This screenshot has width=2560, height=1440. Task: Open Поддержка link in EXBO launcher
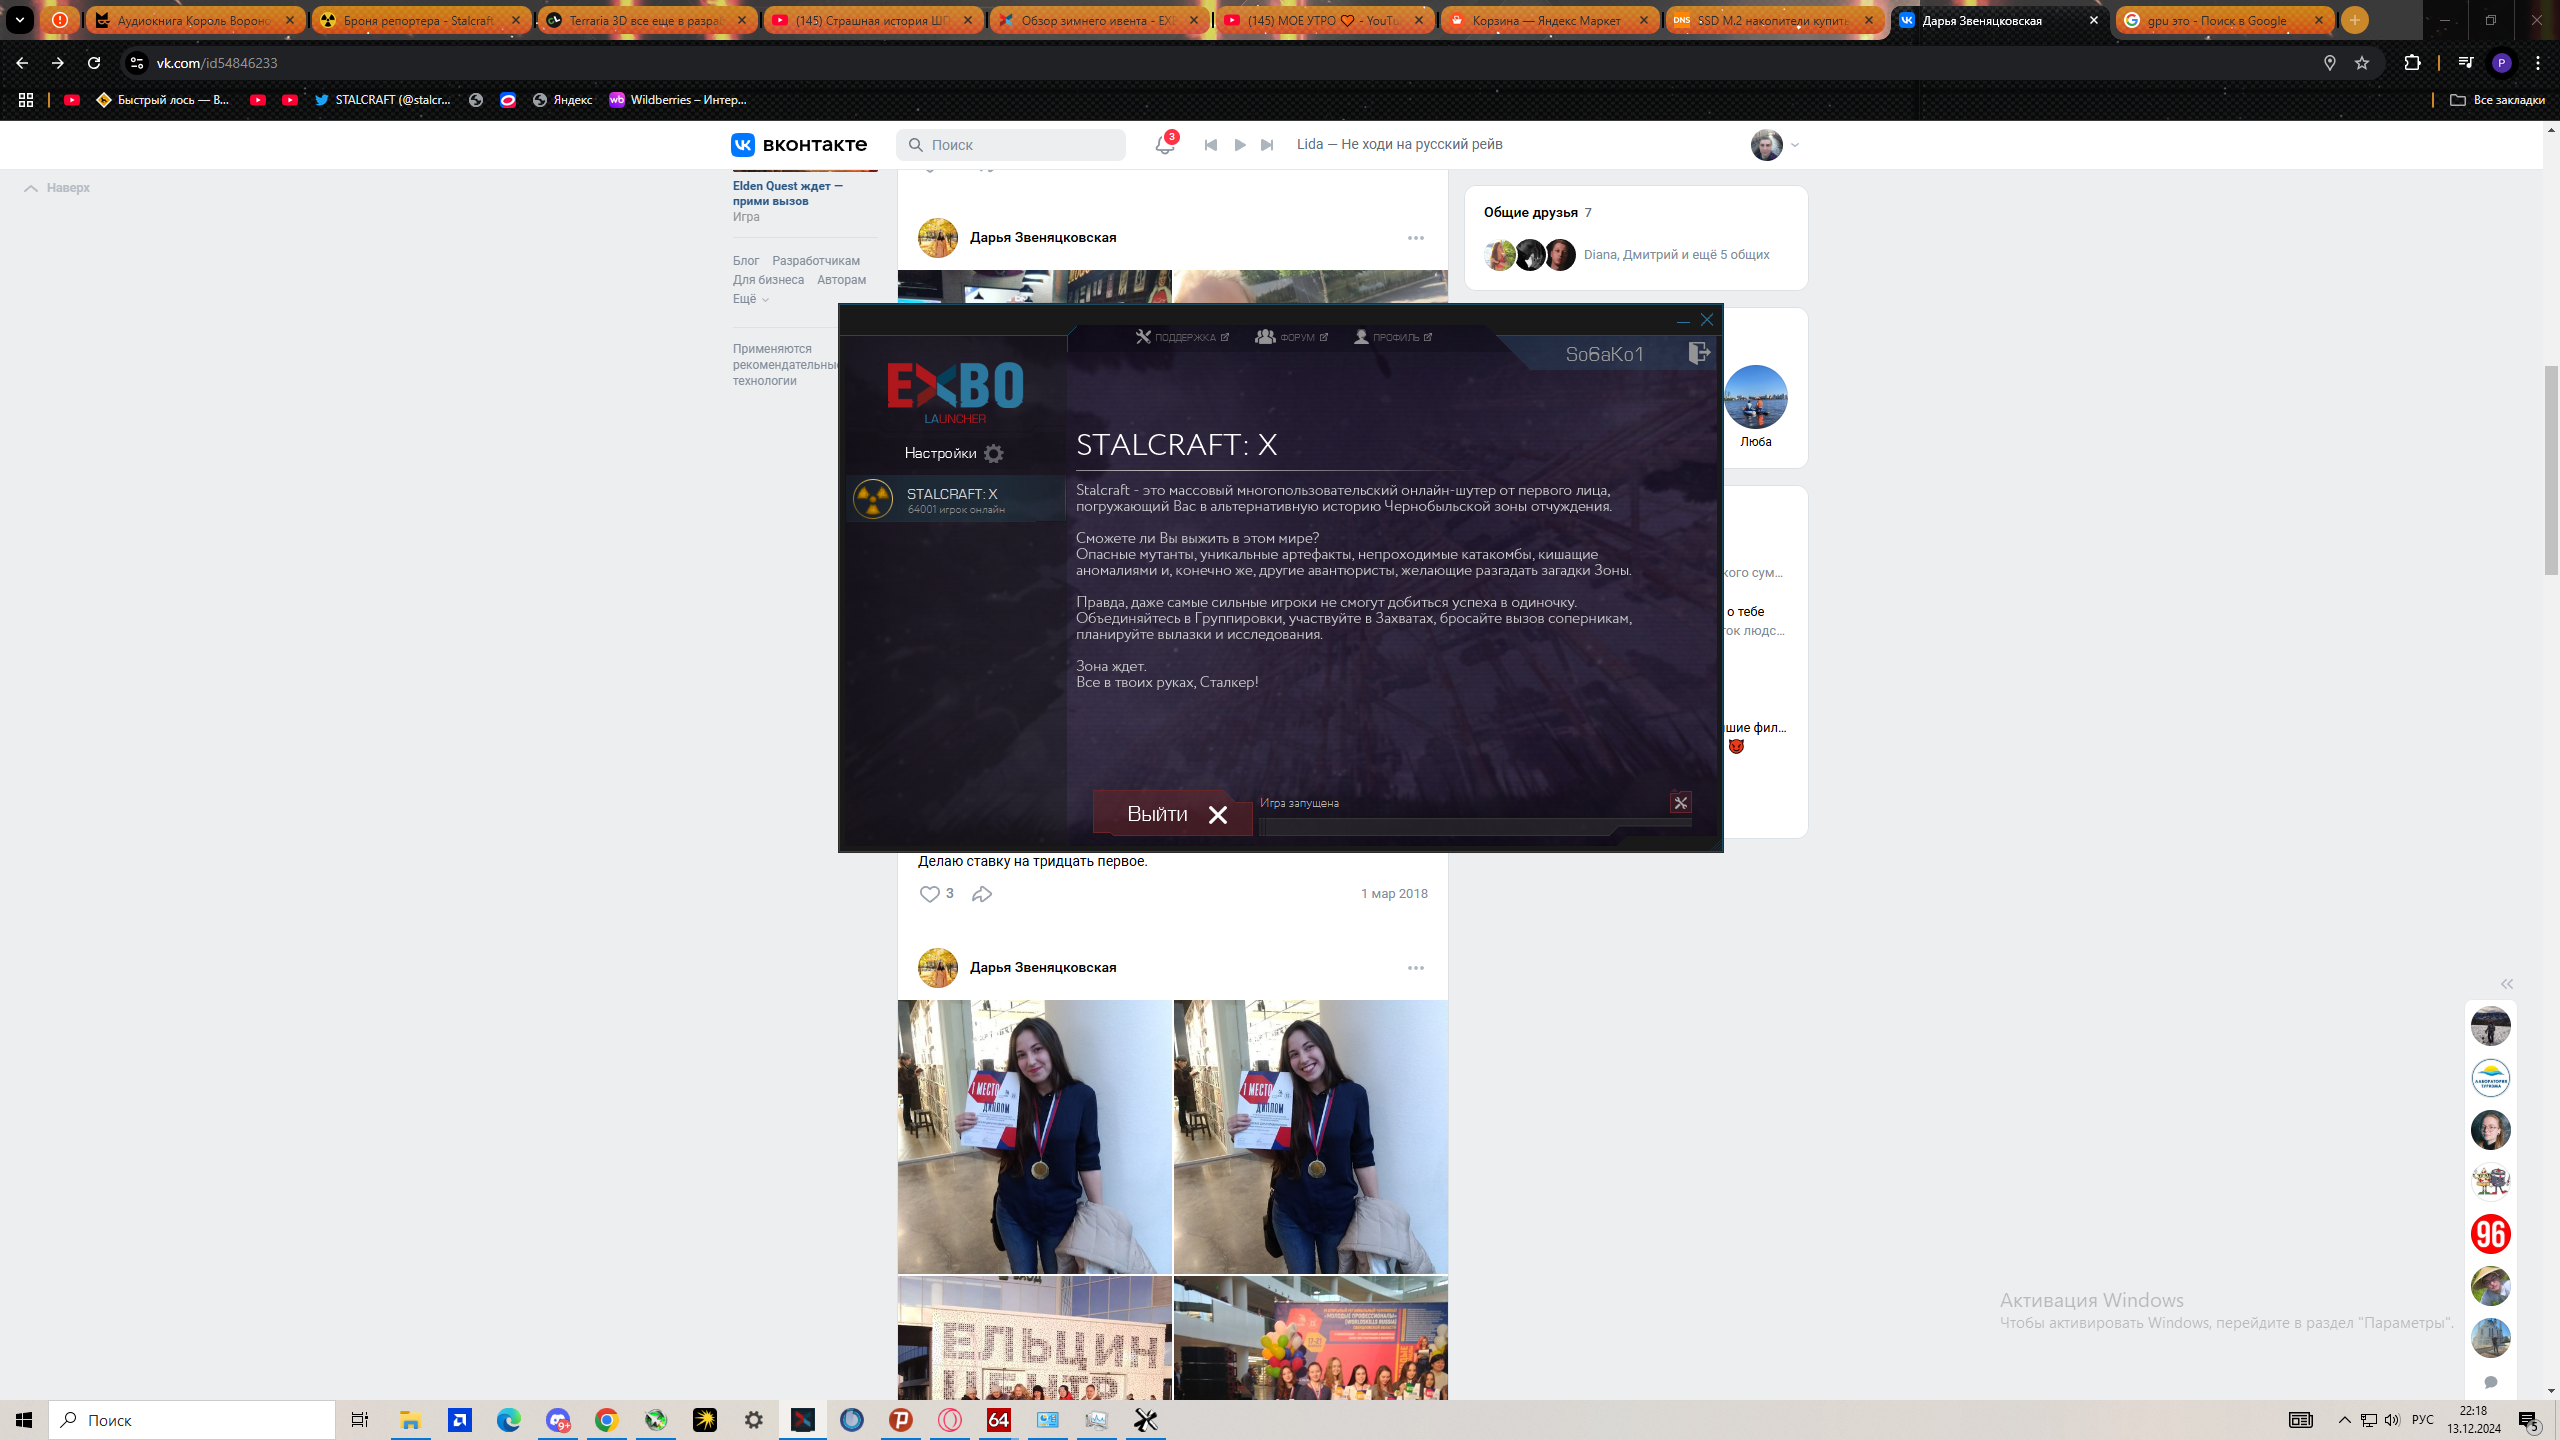(1182, 337)
